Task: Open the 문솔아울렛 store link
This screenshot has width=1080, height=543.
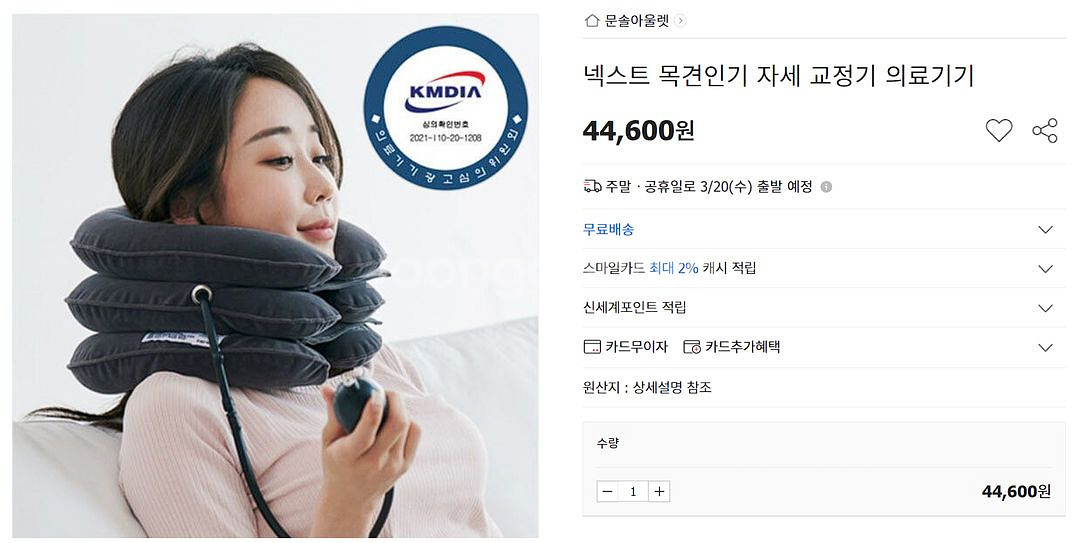Action: 636,21
